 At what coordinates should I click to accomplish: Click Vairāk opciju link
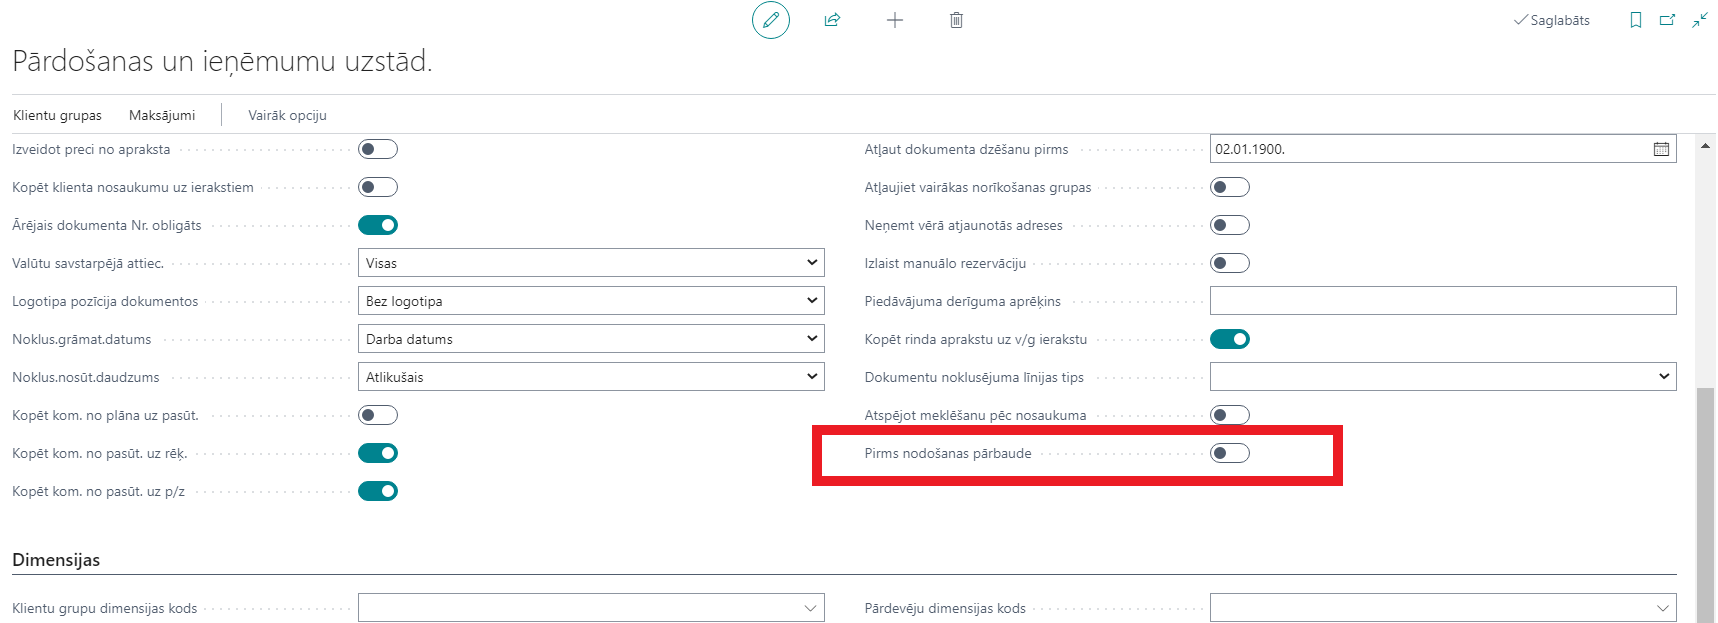[287, 115]
